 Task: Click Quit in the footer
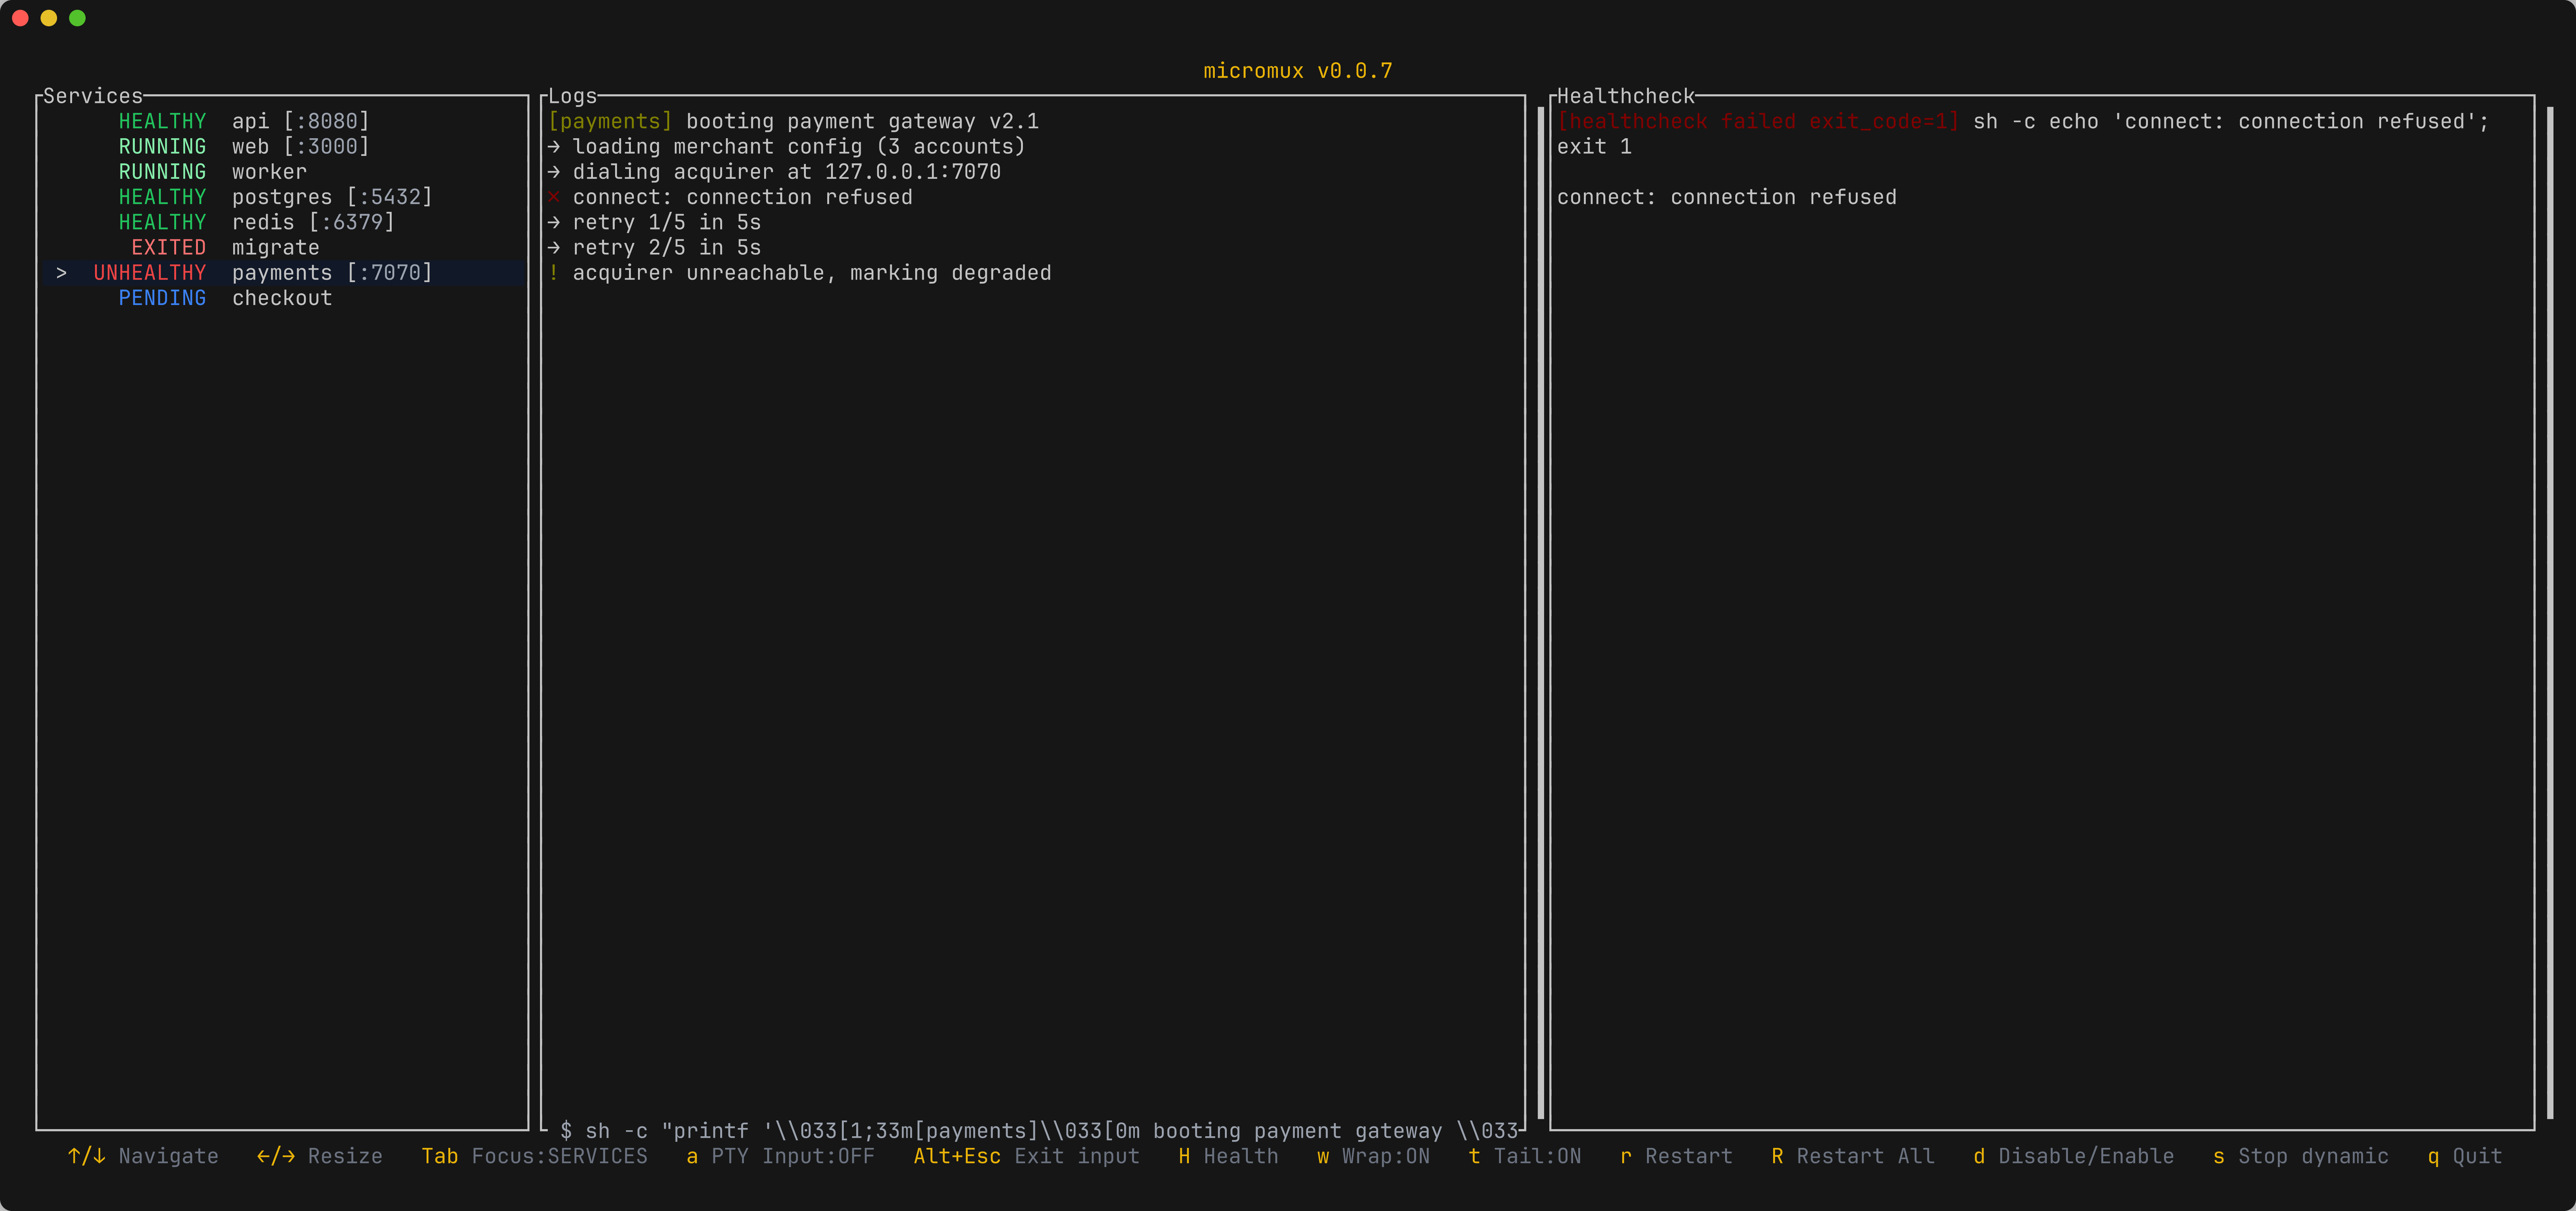click(x=2465, y=1156)
